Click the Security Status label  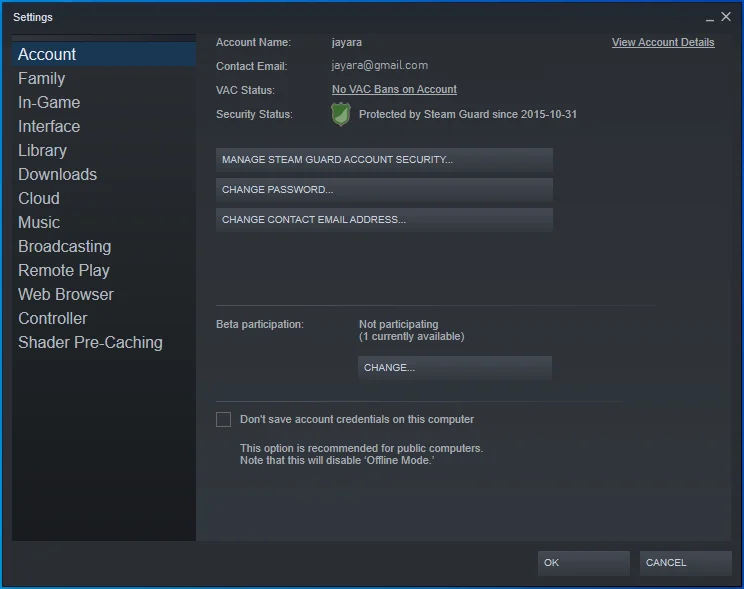[254, 114]
